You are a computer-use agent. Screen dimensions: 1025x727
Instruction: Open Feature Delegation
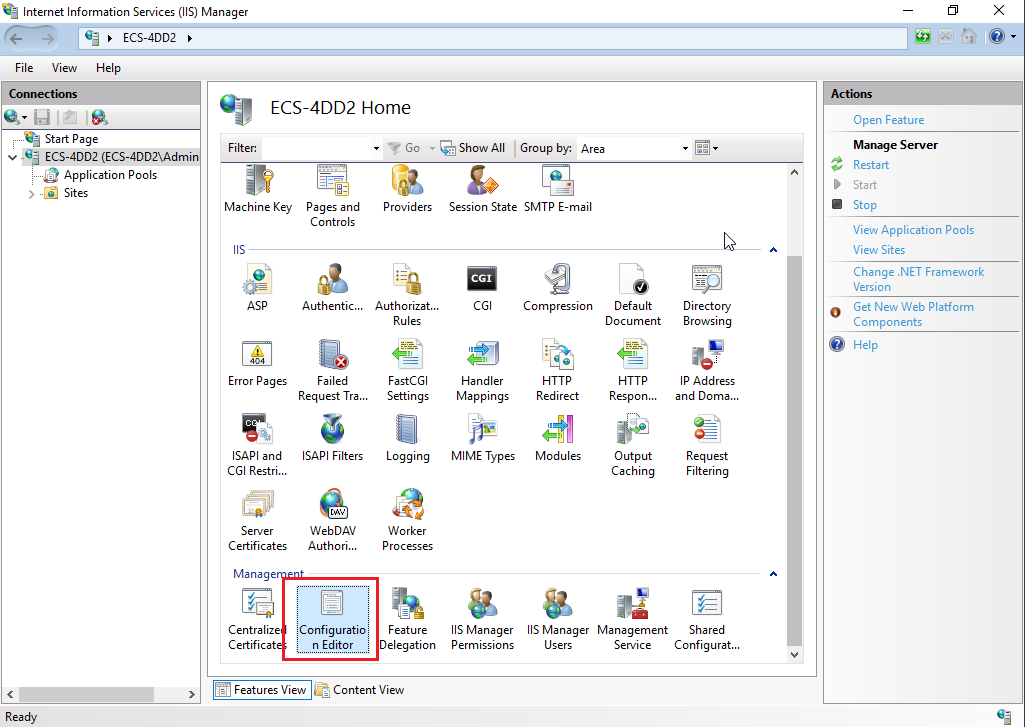pyautogui.click(x=407, y=619)
